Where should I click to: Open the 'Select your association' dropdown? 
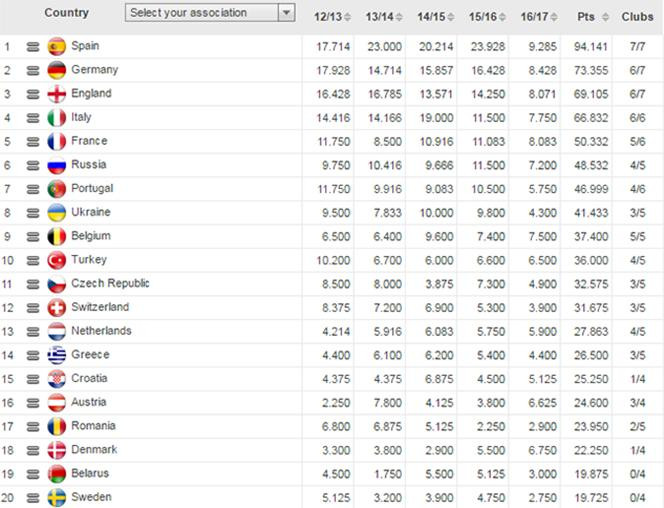click(x=210, y=13)
